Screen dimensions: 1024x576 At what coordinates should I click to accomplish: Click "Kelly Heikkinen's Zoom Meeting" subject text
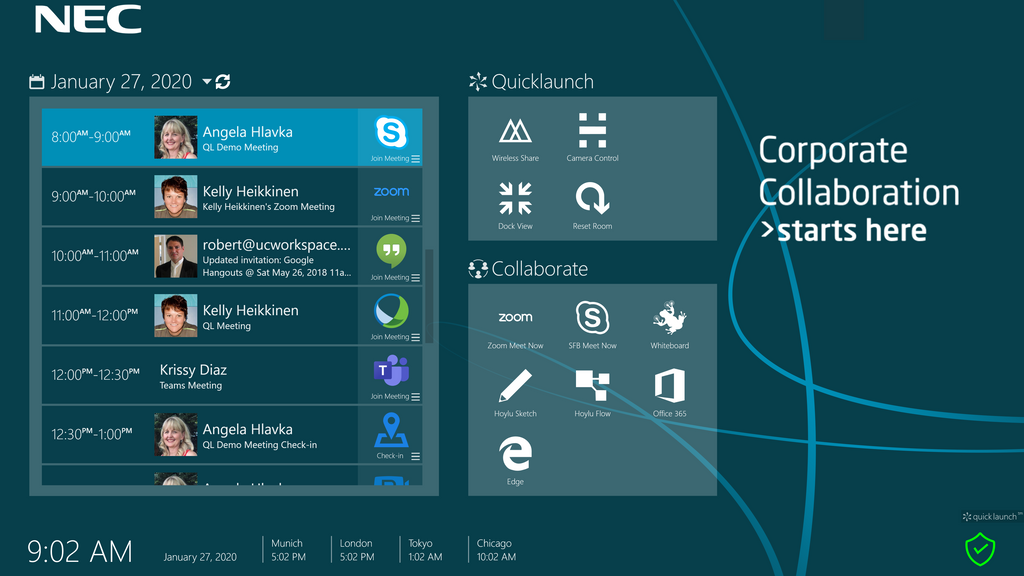pos(268,207)
